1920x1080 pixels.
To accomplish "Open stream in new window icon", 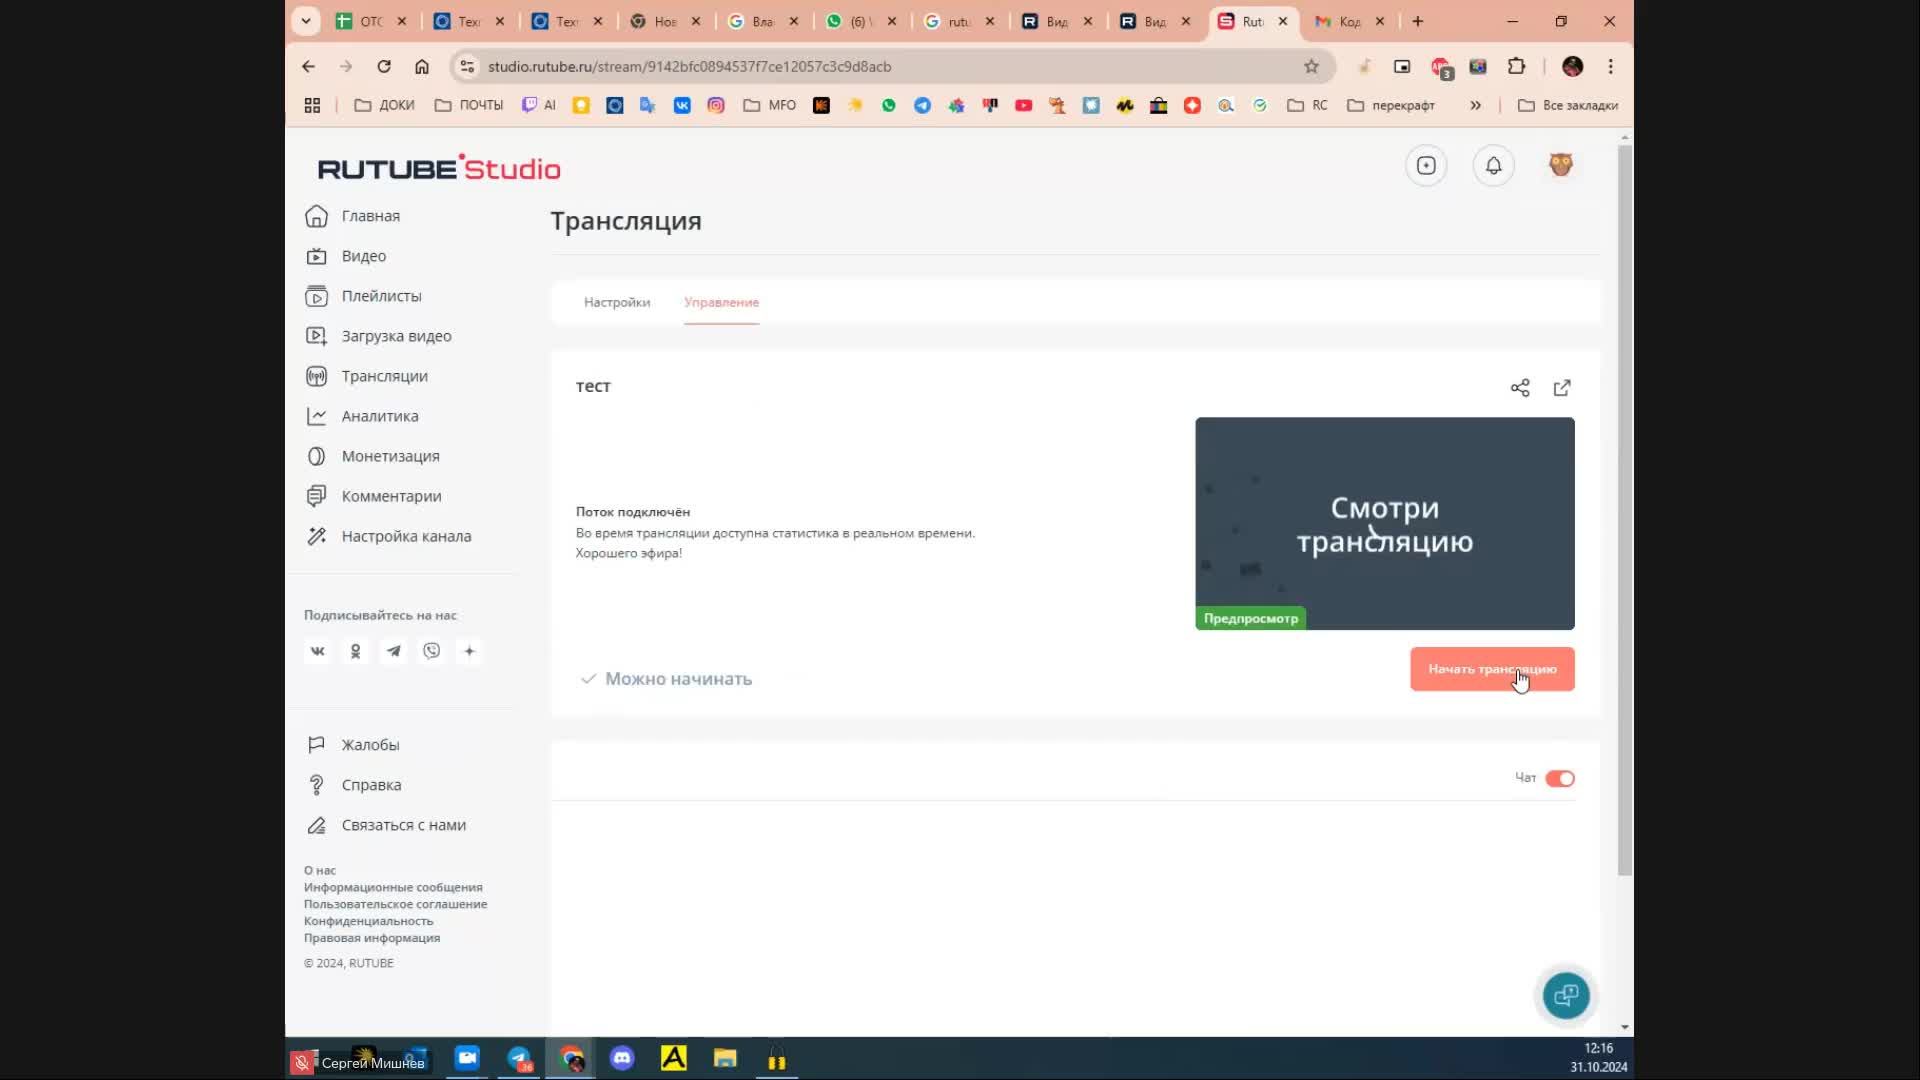I will (x=1562, y=388).
